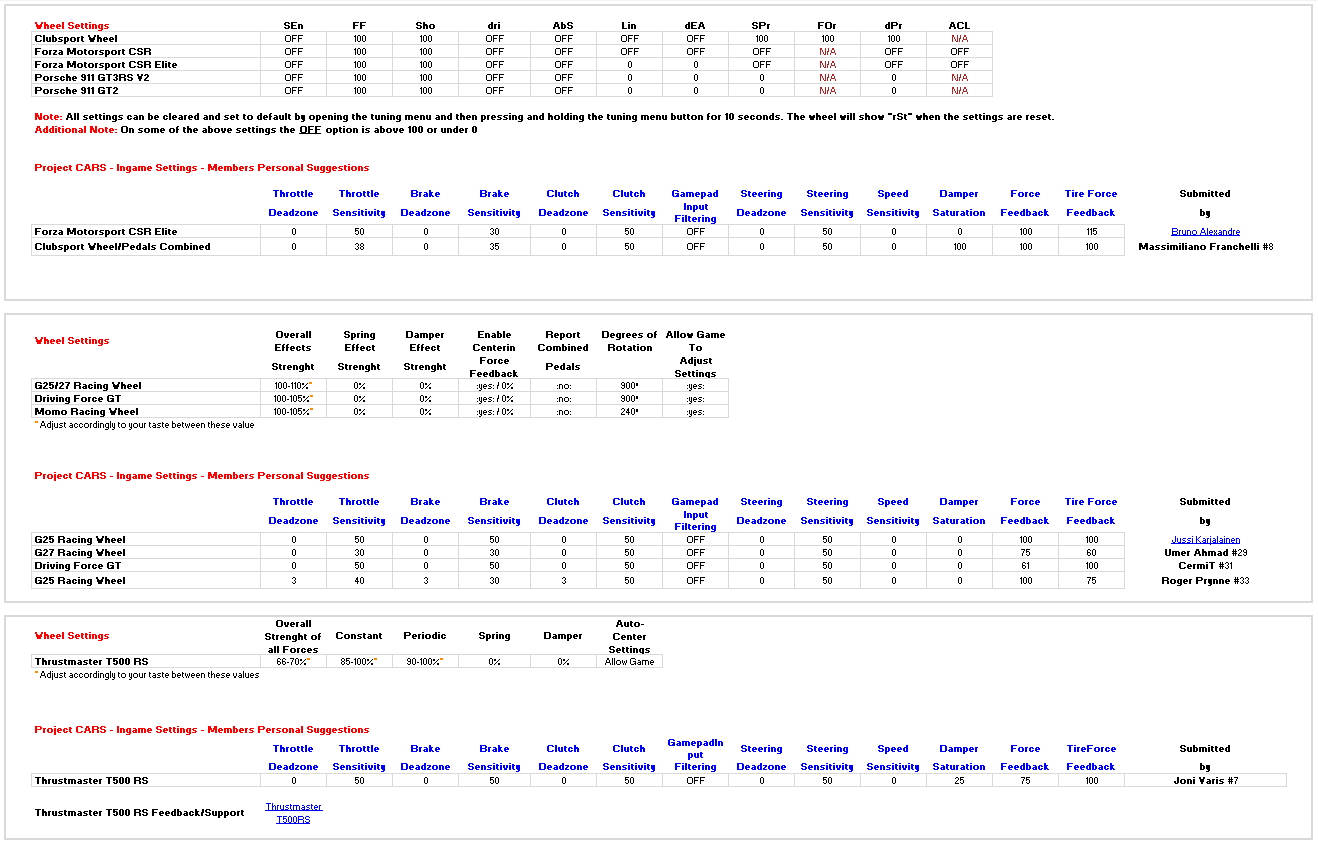Viewport: 1318px width, 844px height.
Task: Select the 100-110% overall effects cell
Action: [x=293, y=386]
